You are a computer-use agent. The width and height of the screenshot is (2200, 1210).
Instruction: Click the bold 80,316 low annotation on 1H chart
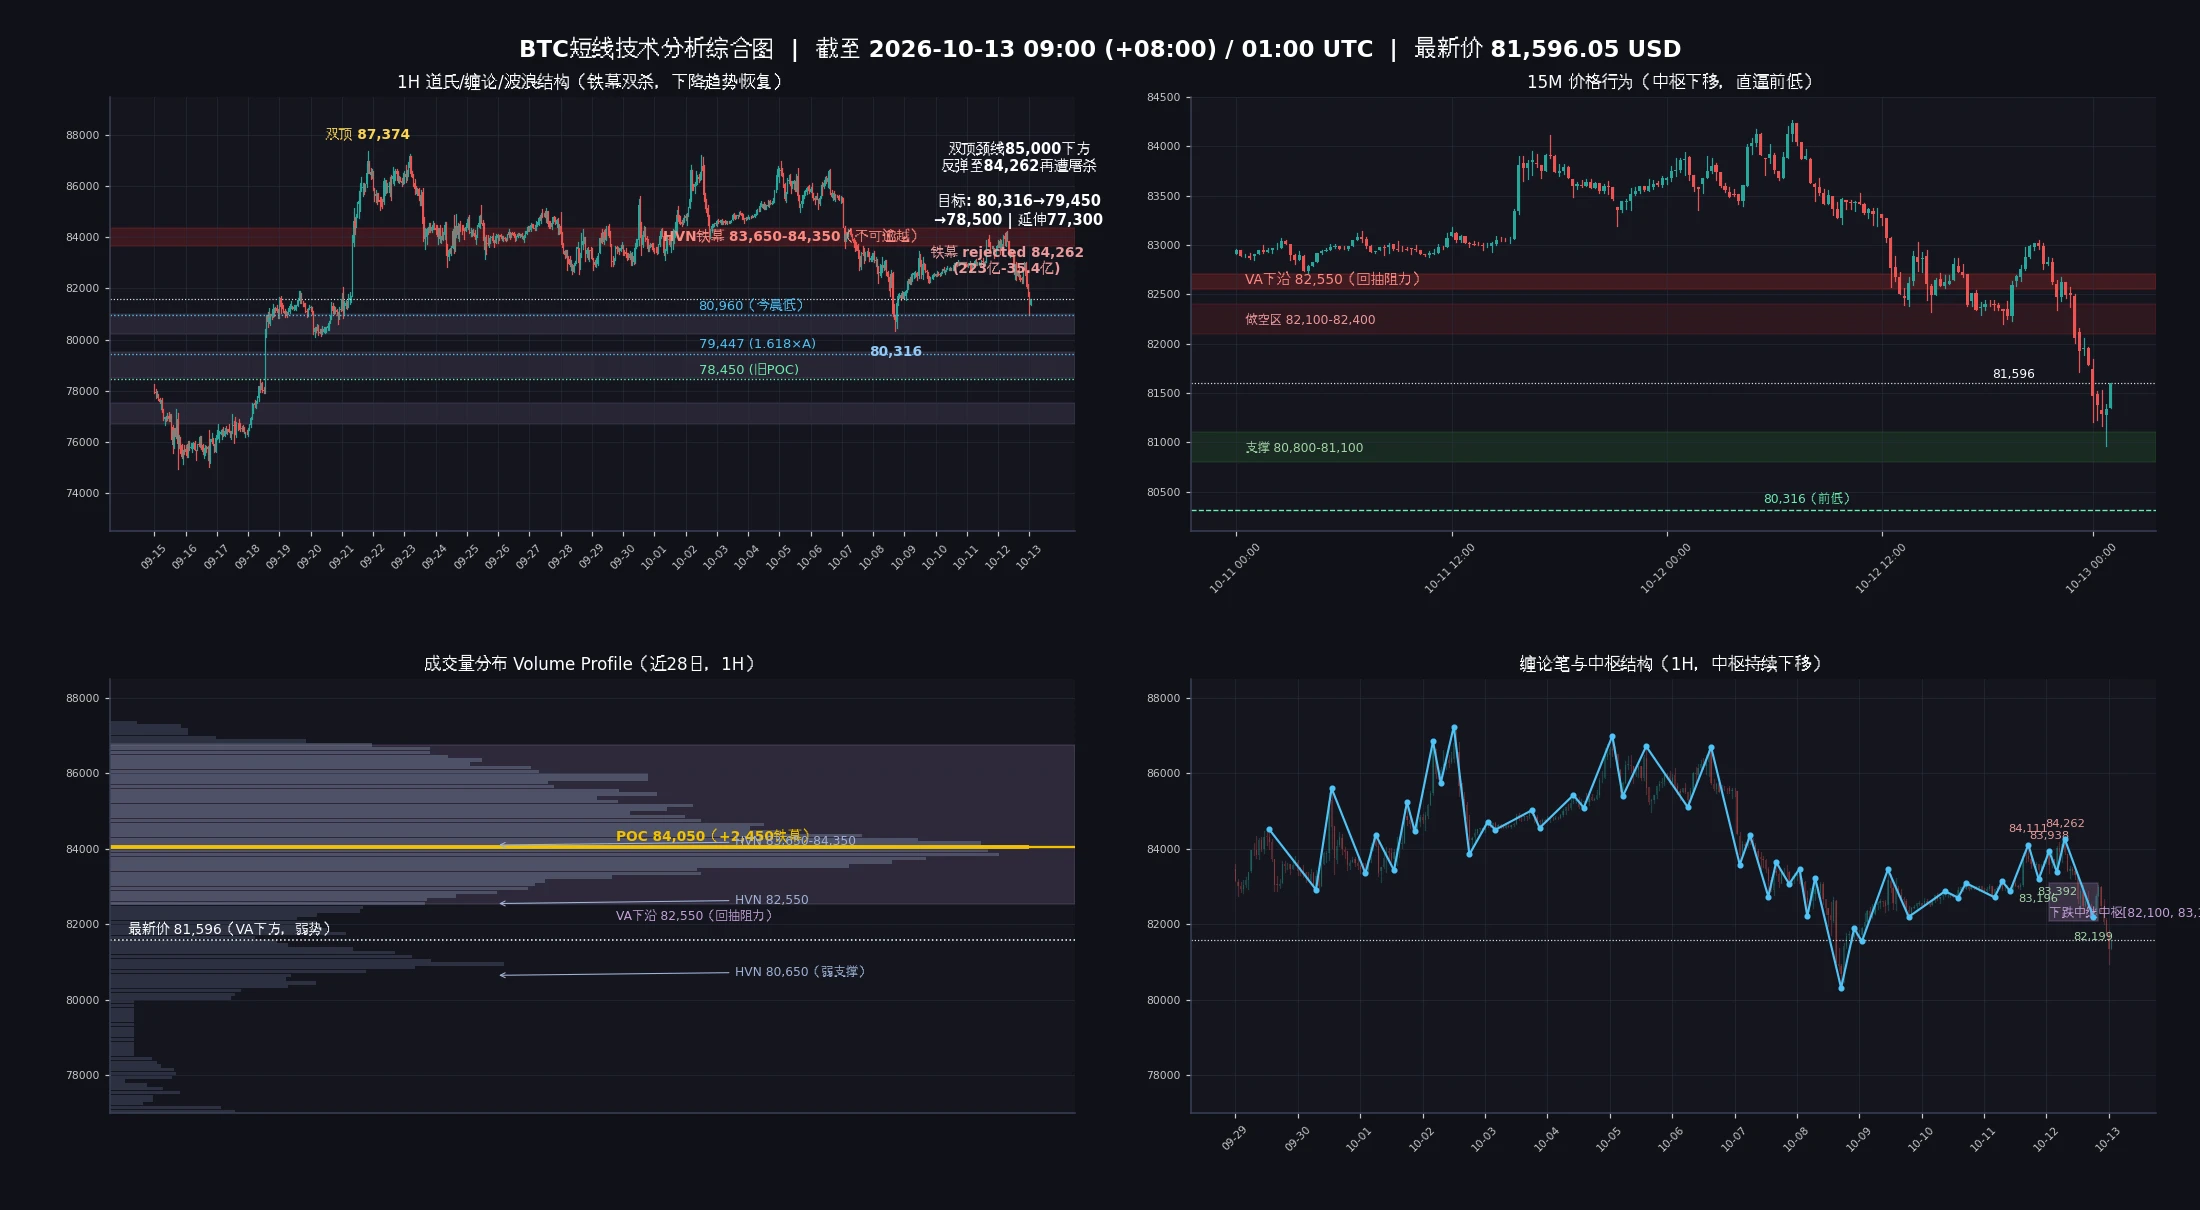896,351
